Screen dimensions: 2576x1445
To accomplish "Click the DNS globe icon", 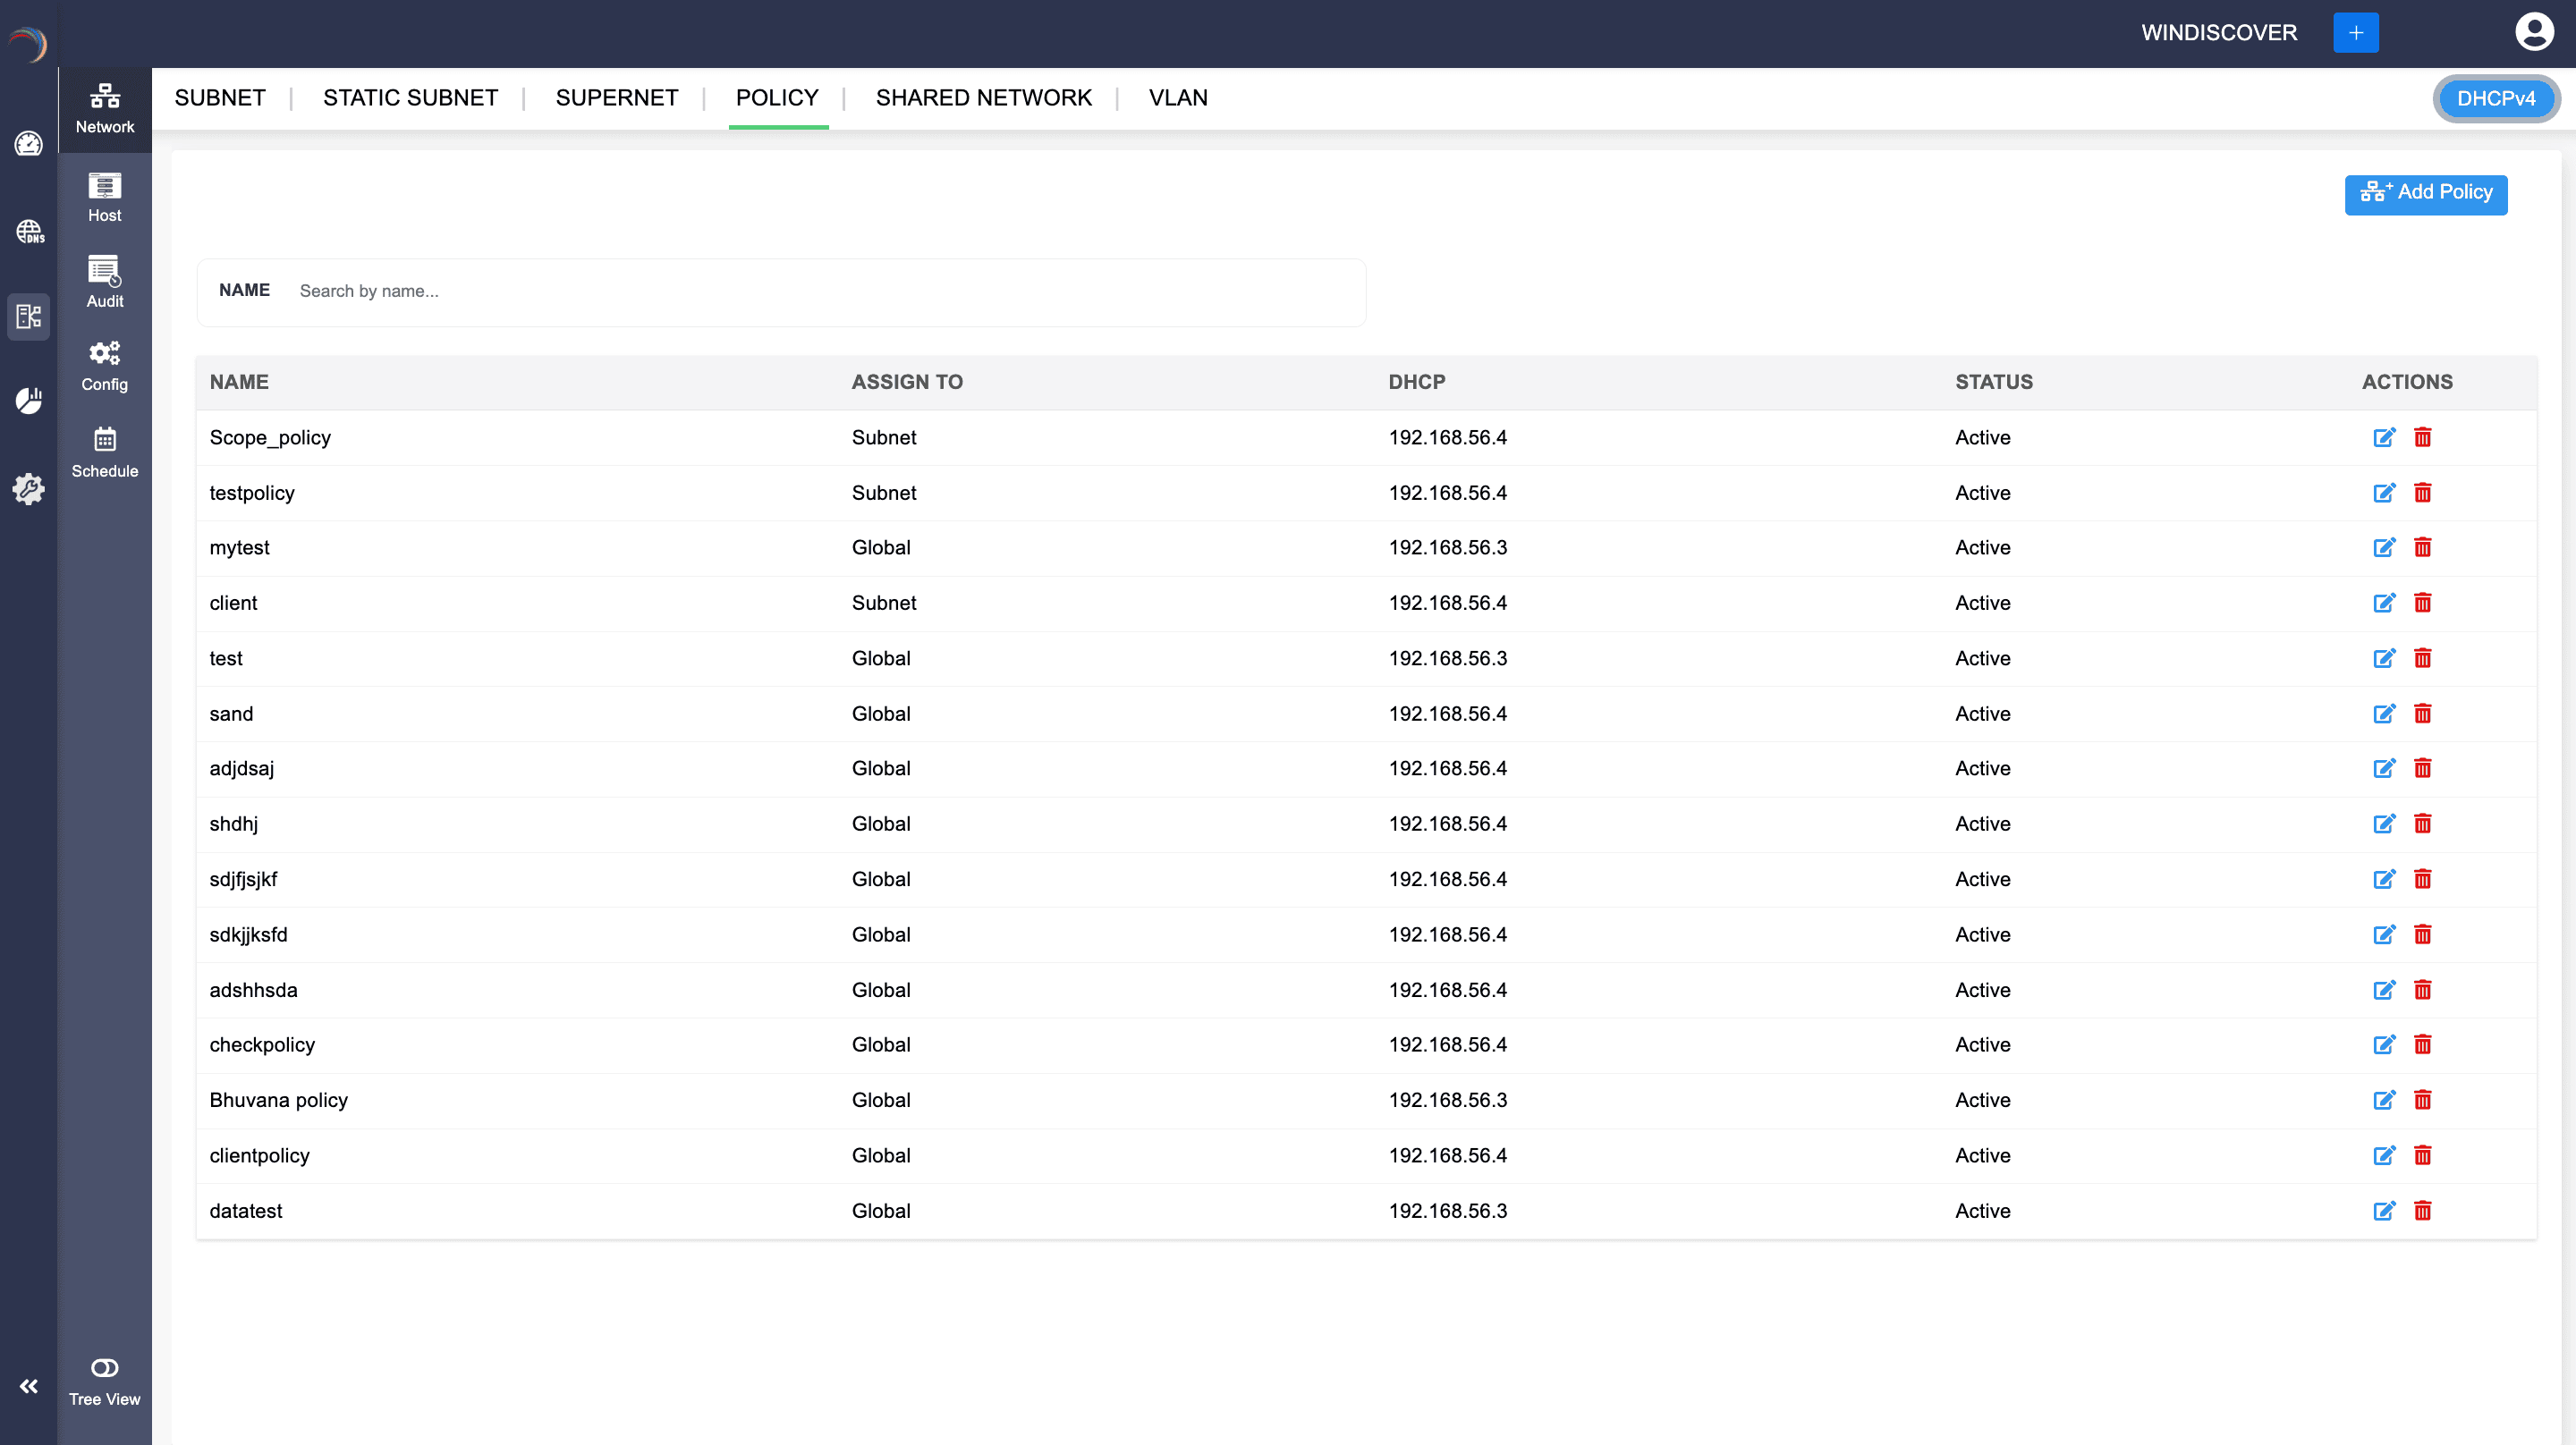I will [29, 232].
